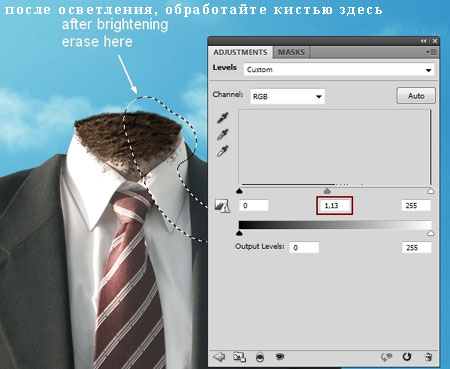Toggle adjustment layer visibility eye icon

[x=280, y=357]
